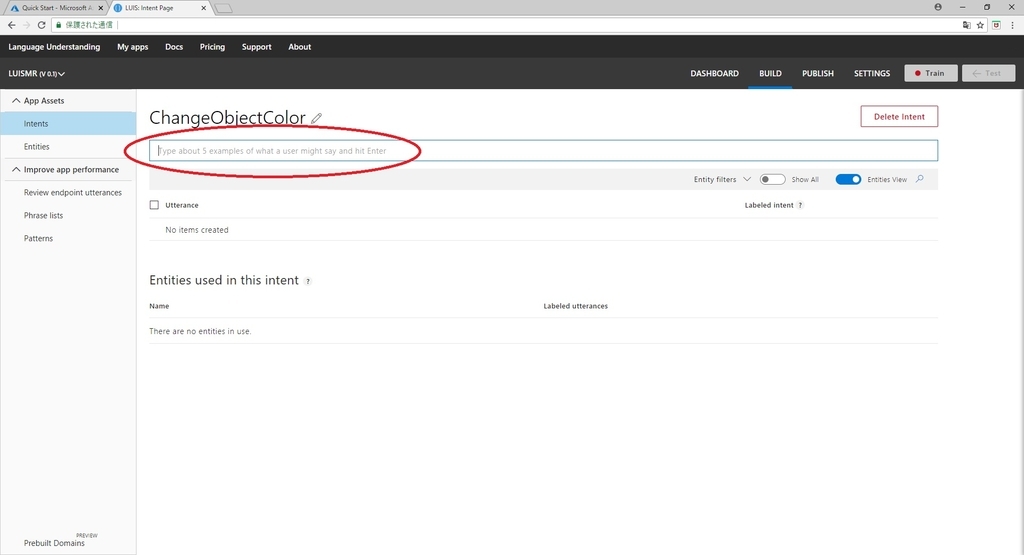Edit intent name with pencil icon
The image size is (1024, 555).
(x=317, y=118)
